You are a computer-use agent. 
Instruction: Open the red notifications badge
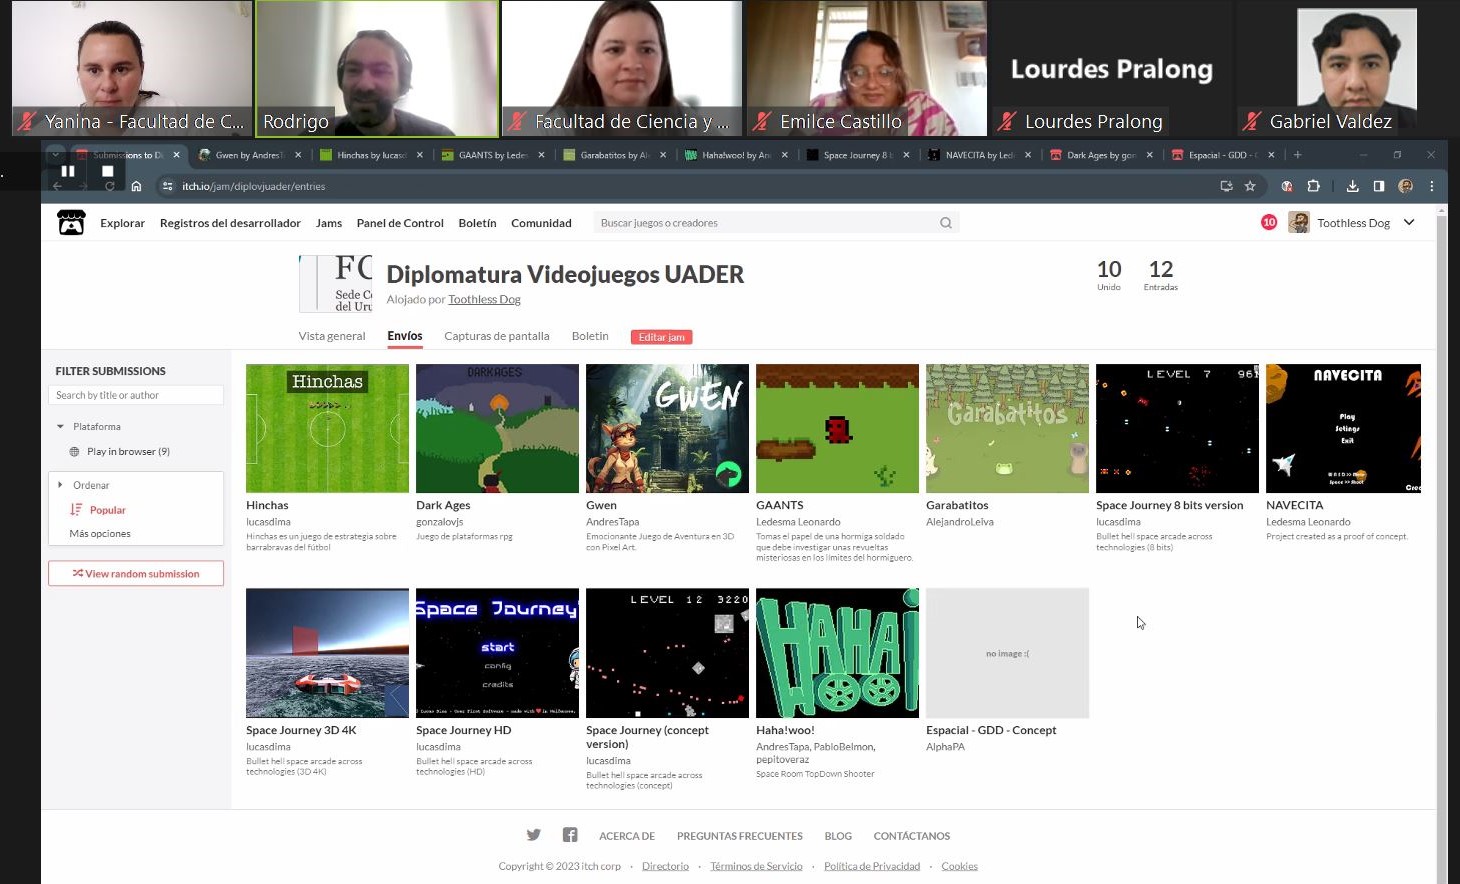pos(1268,223)
